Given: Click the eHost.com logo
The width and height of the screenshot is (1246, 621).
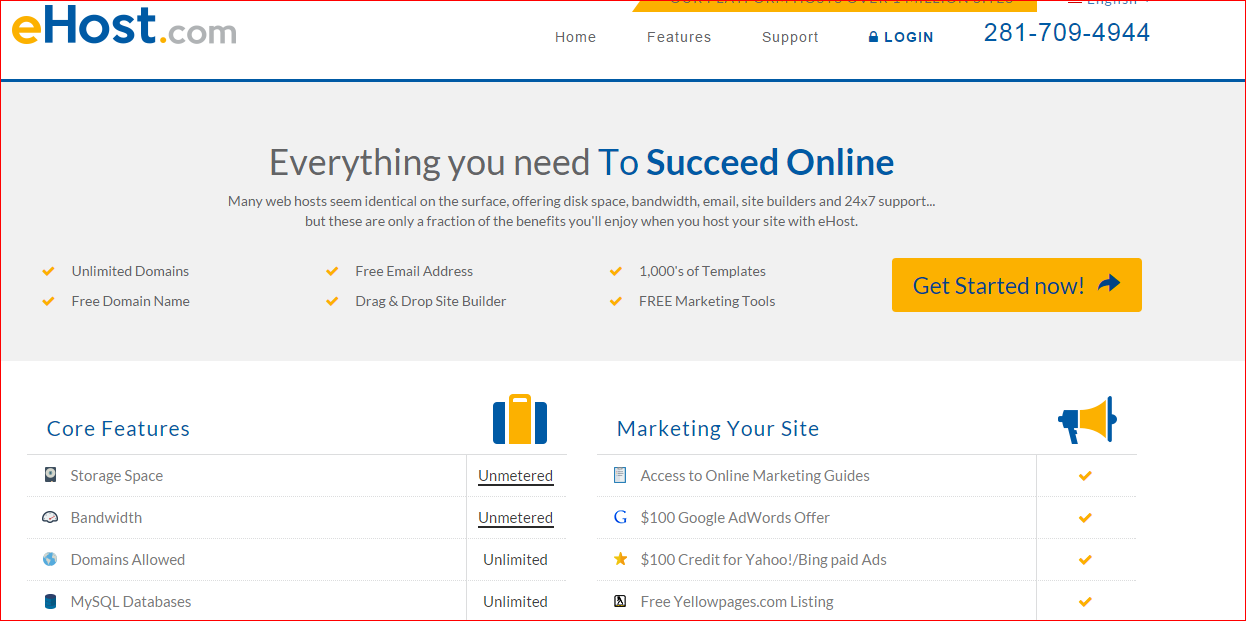Looking at the screenshot, I should click(x=124, y=24).
